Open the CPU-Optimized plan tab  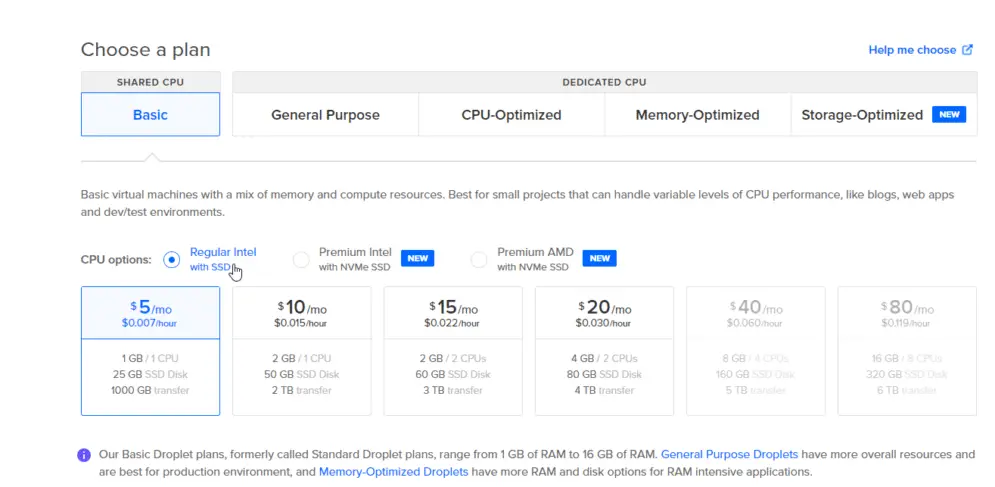[x=511, y=115]
